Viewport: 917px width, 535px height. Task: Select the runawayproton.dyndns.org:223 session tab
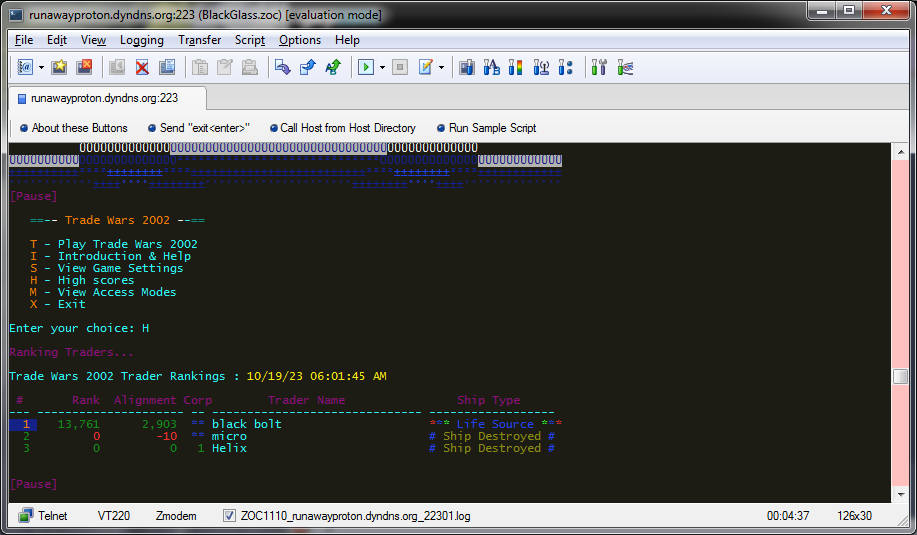pos(105,98)
